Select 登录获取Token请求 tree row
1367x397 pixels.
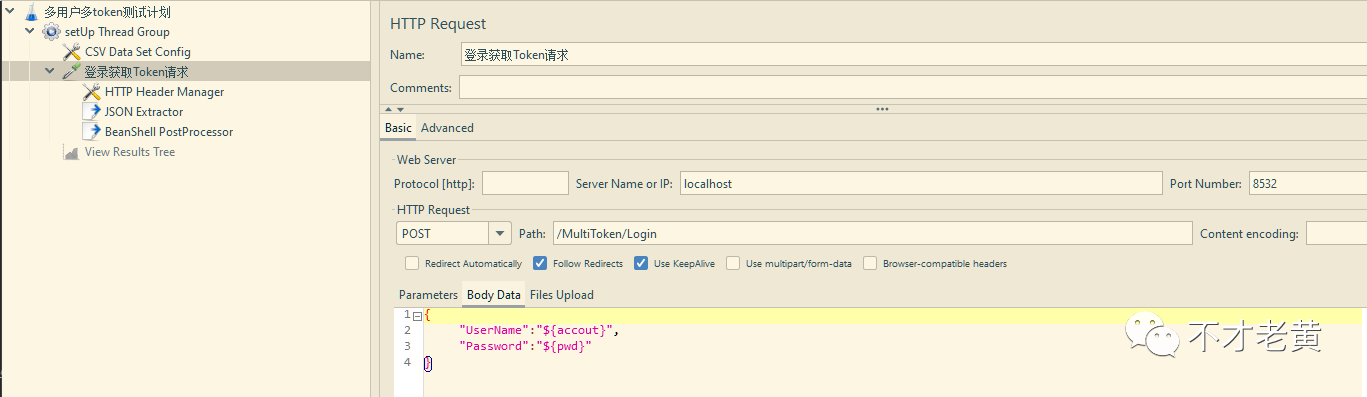tap(136, 72)
